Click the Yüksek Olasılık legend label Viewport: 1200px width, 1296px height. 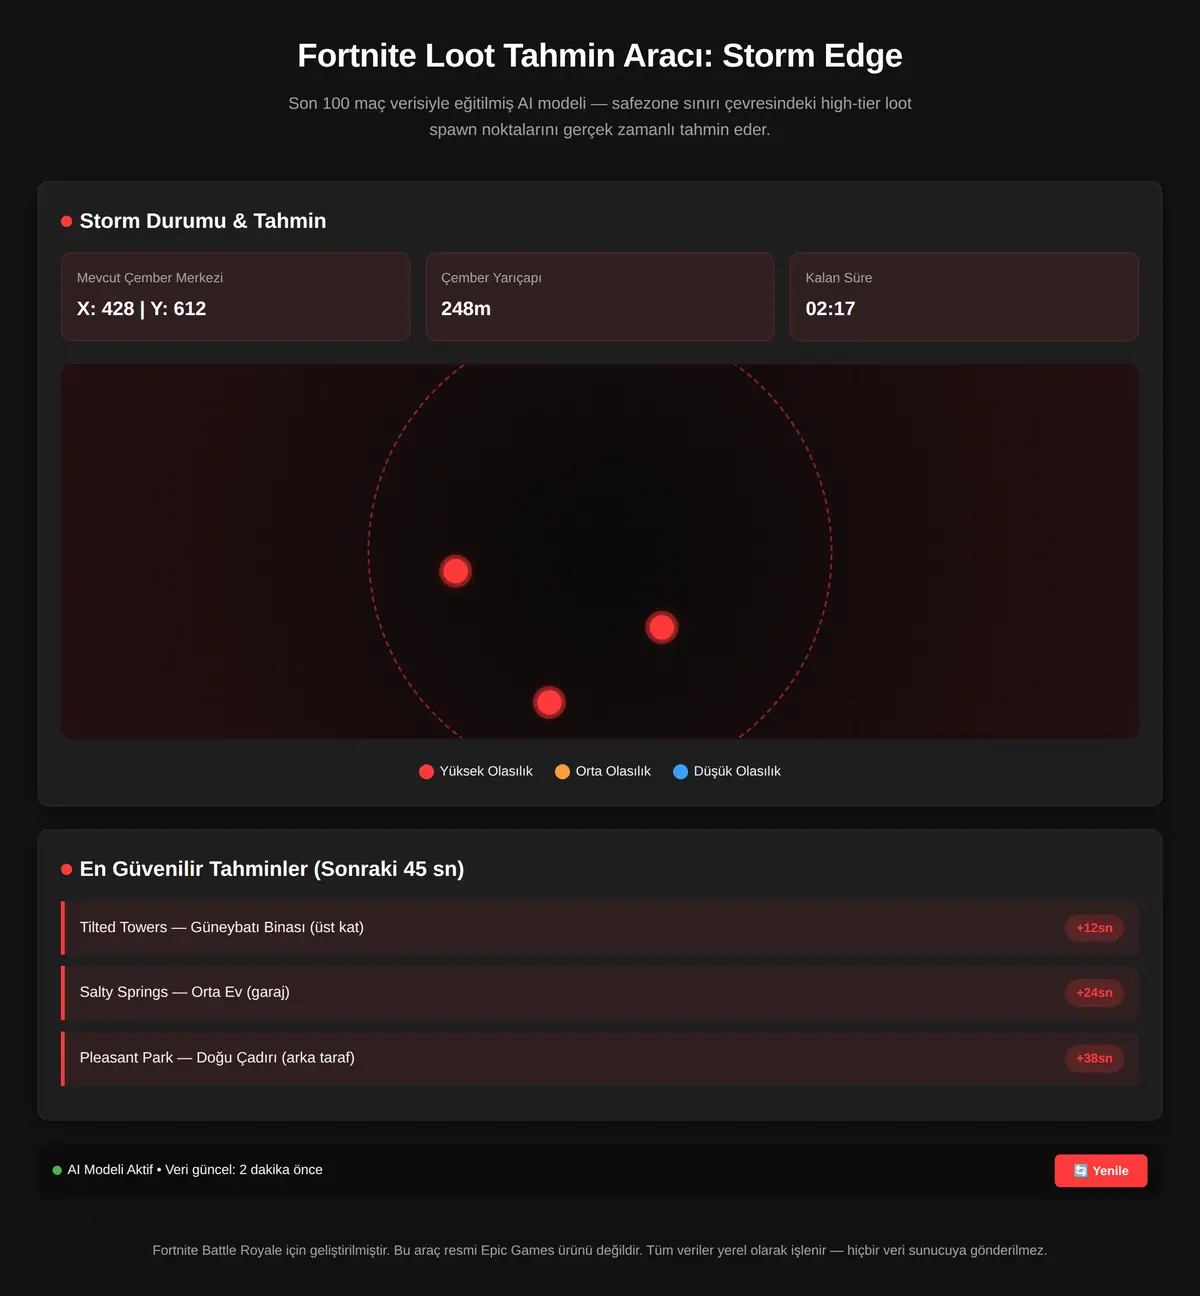[486, 771]
